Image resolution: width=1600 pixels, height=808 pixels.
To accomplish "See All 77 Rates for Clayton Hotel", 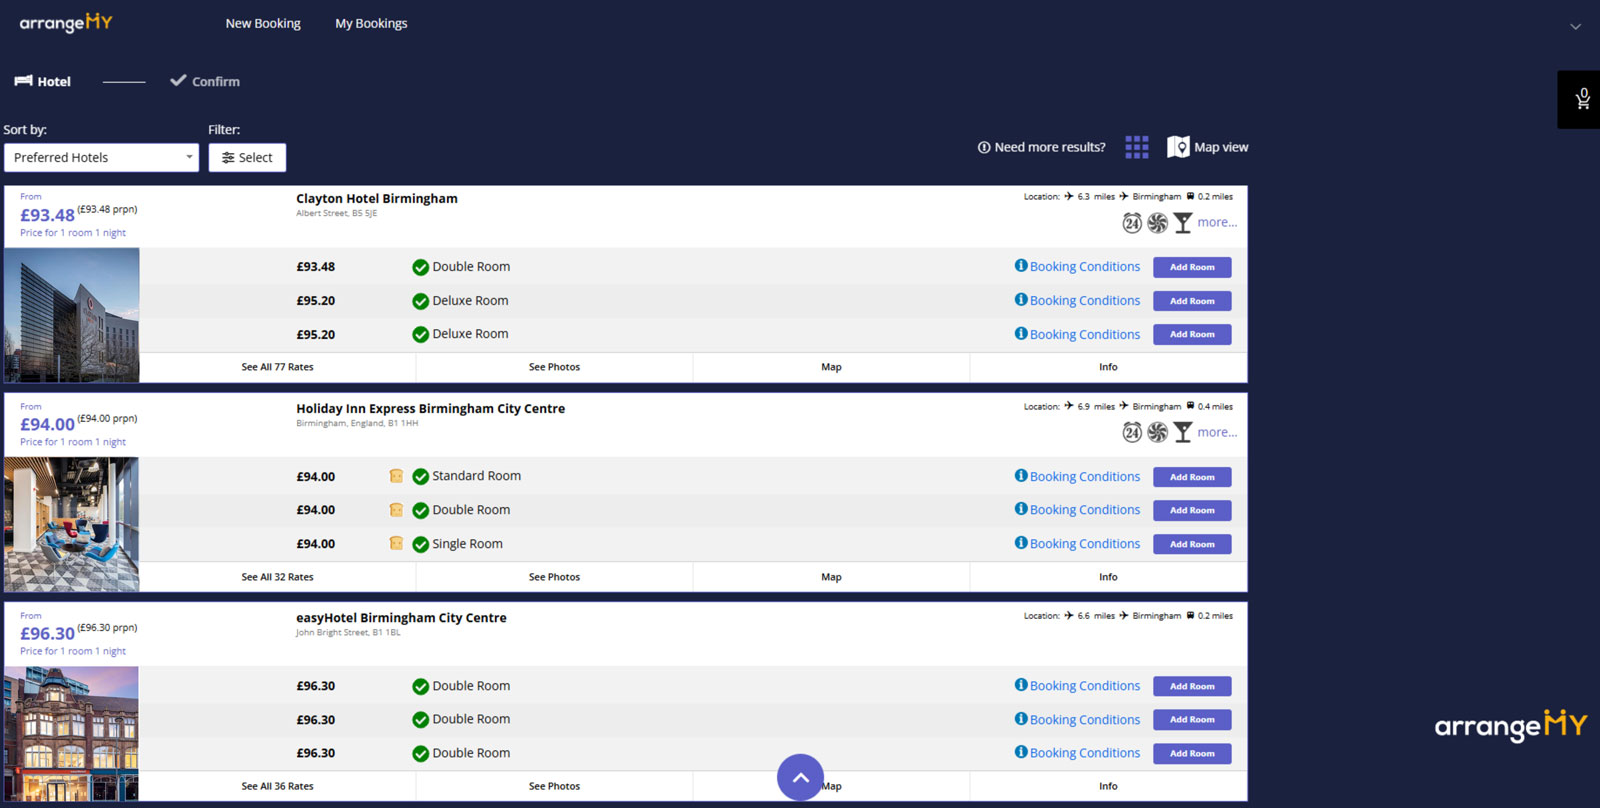I will pyautogui.click(x=278, y=367).
